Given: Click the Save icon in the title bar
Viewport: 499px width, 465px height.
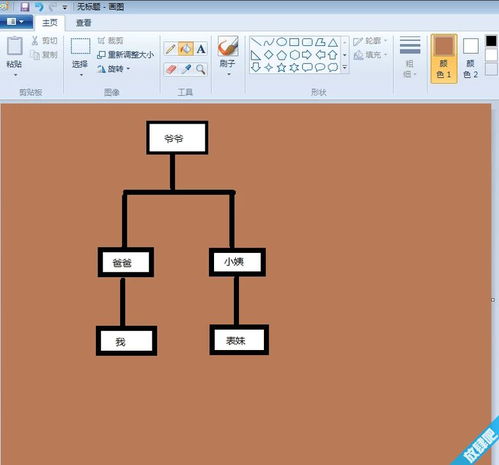Looking at the screenshot, I should [25, 6].
